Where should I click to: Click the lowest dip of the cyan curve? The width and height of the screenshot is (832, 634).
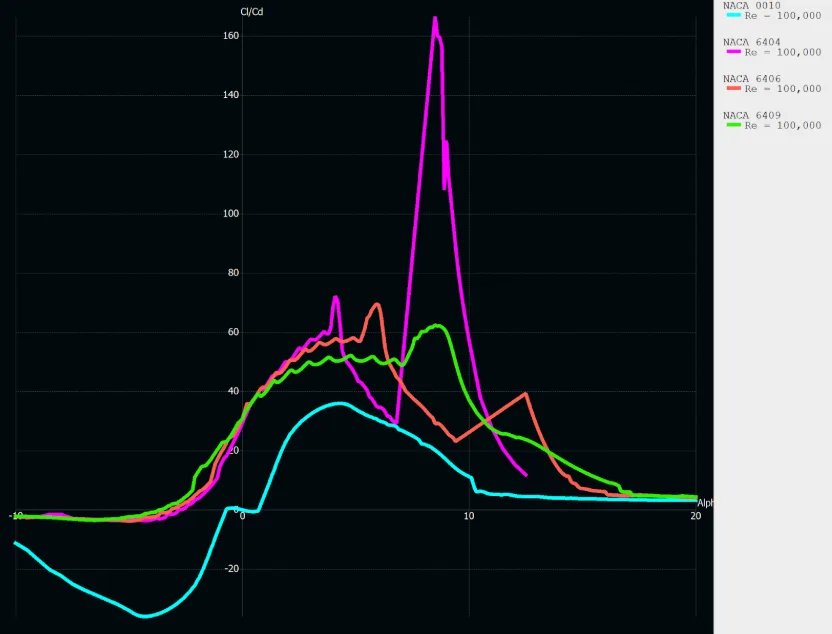[x=145, y=616]
